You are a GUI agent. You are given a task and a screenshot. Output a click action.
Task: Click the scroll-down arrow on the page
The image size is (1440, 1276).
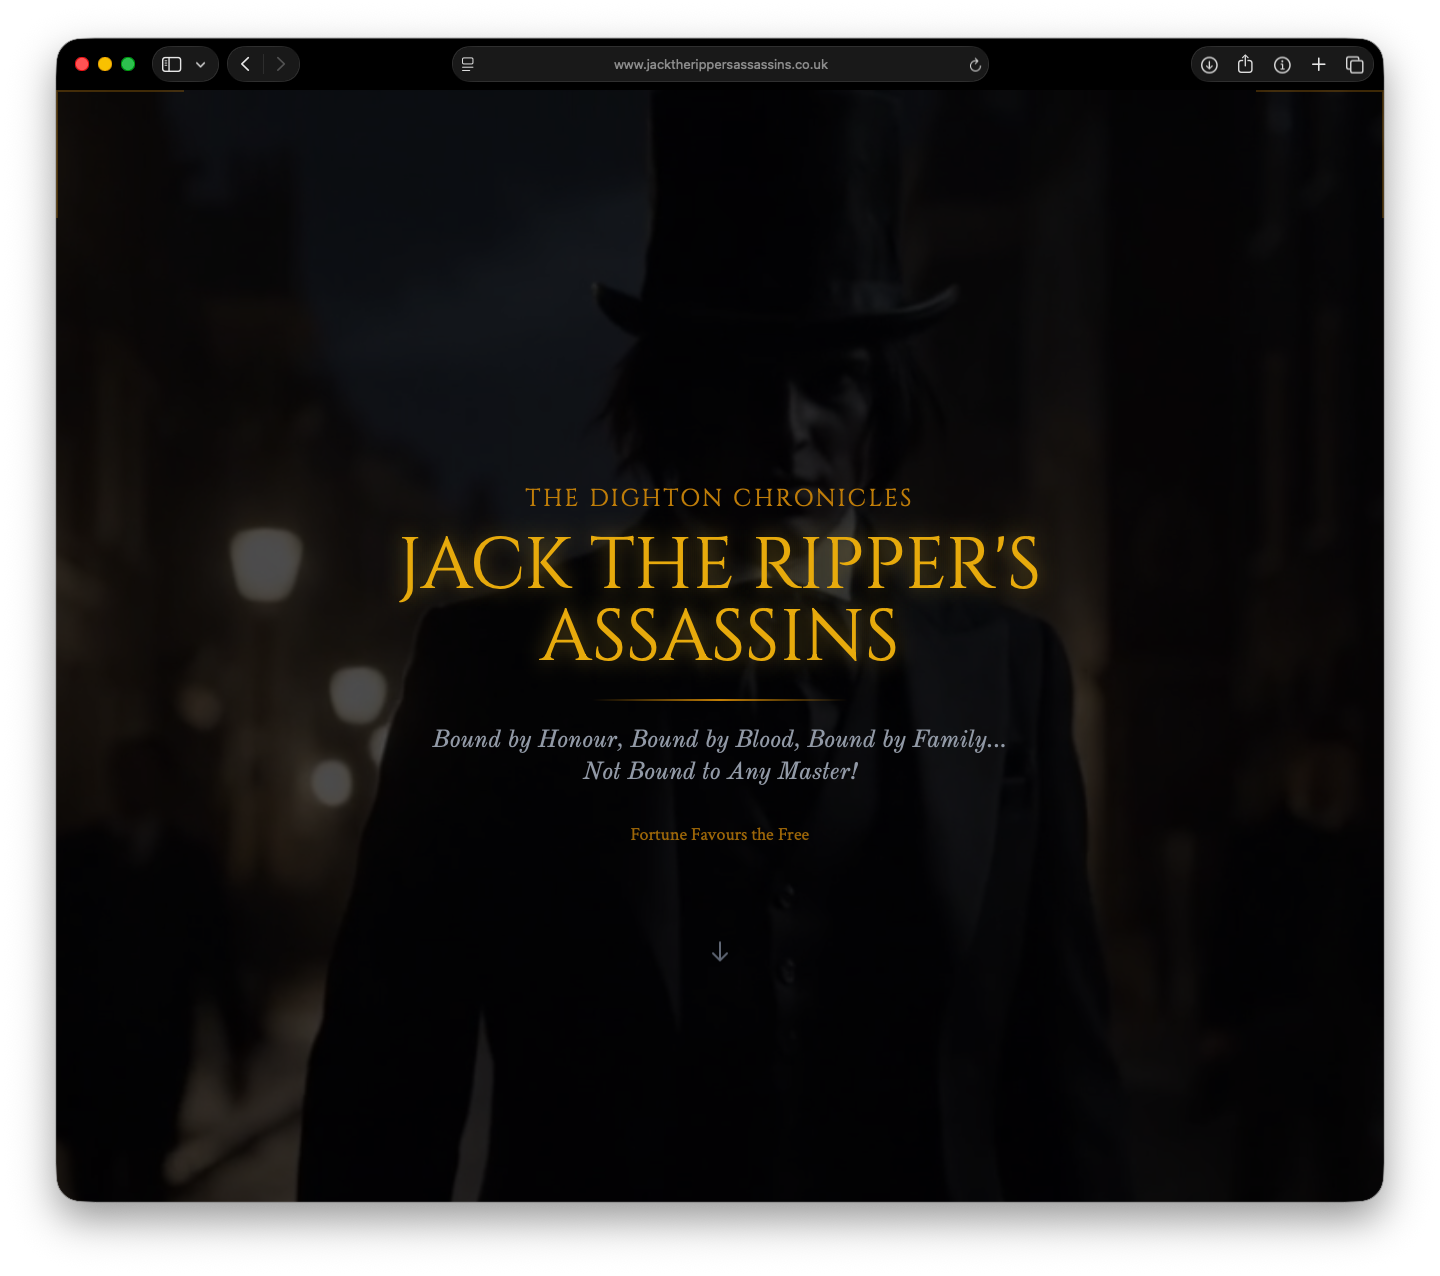720,952
